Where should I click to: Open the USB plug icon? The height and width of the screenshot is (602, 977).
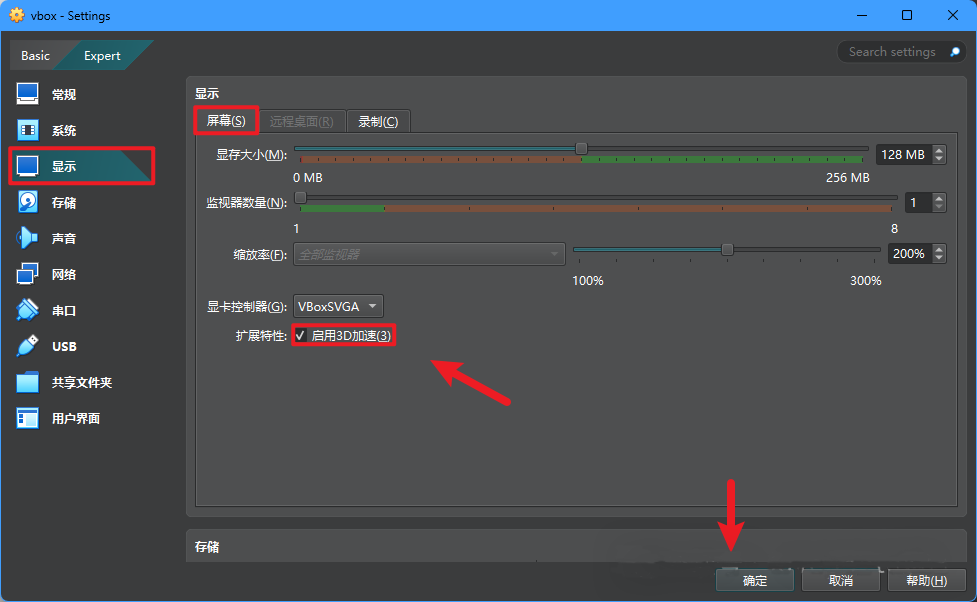tap(27, 346)
